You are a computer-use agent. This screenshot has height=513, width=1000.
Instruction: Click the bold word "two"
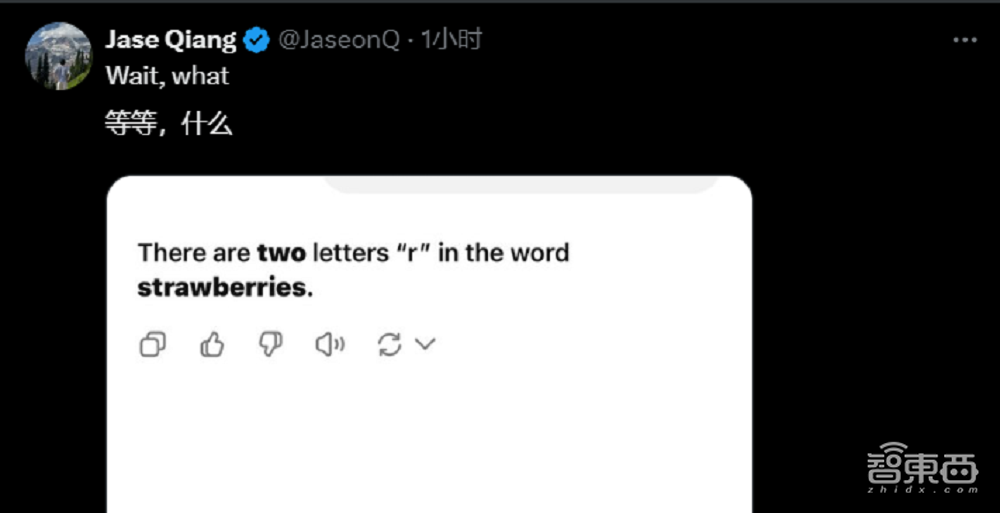[281, 253]
